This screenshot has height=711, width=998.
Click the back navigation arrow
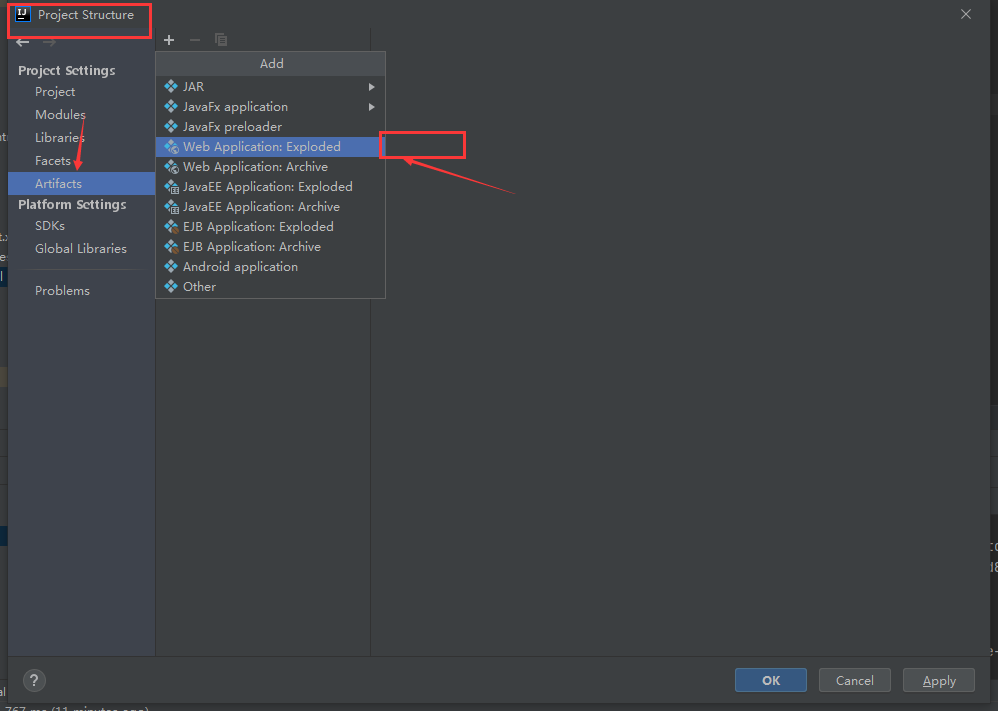[23, 42]
